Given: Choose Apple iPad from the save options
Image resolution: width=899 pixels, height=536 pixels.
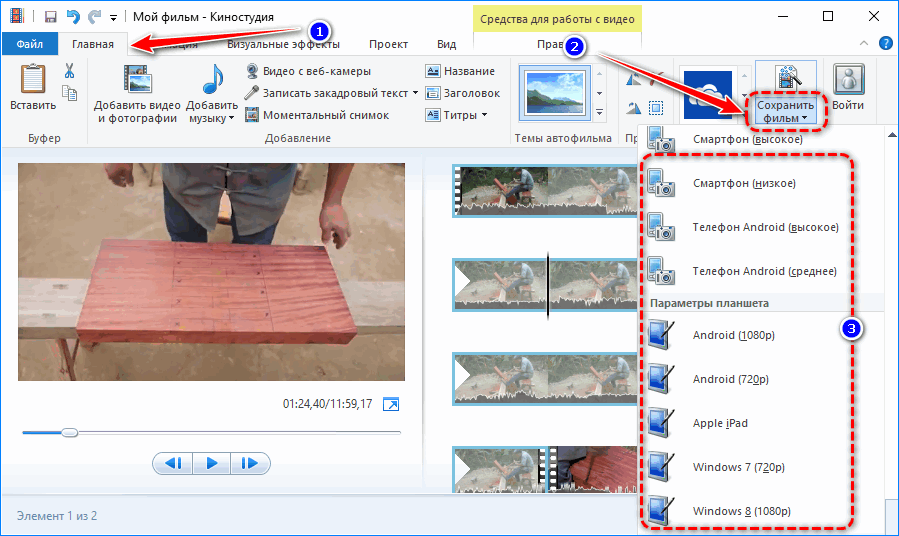Looking at the screenshot, I should click(720, 423).
